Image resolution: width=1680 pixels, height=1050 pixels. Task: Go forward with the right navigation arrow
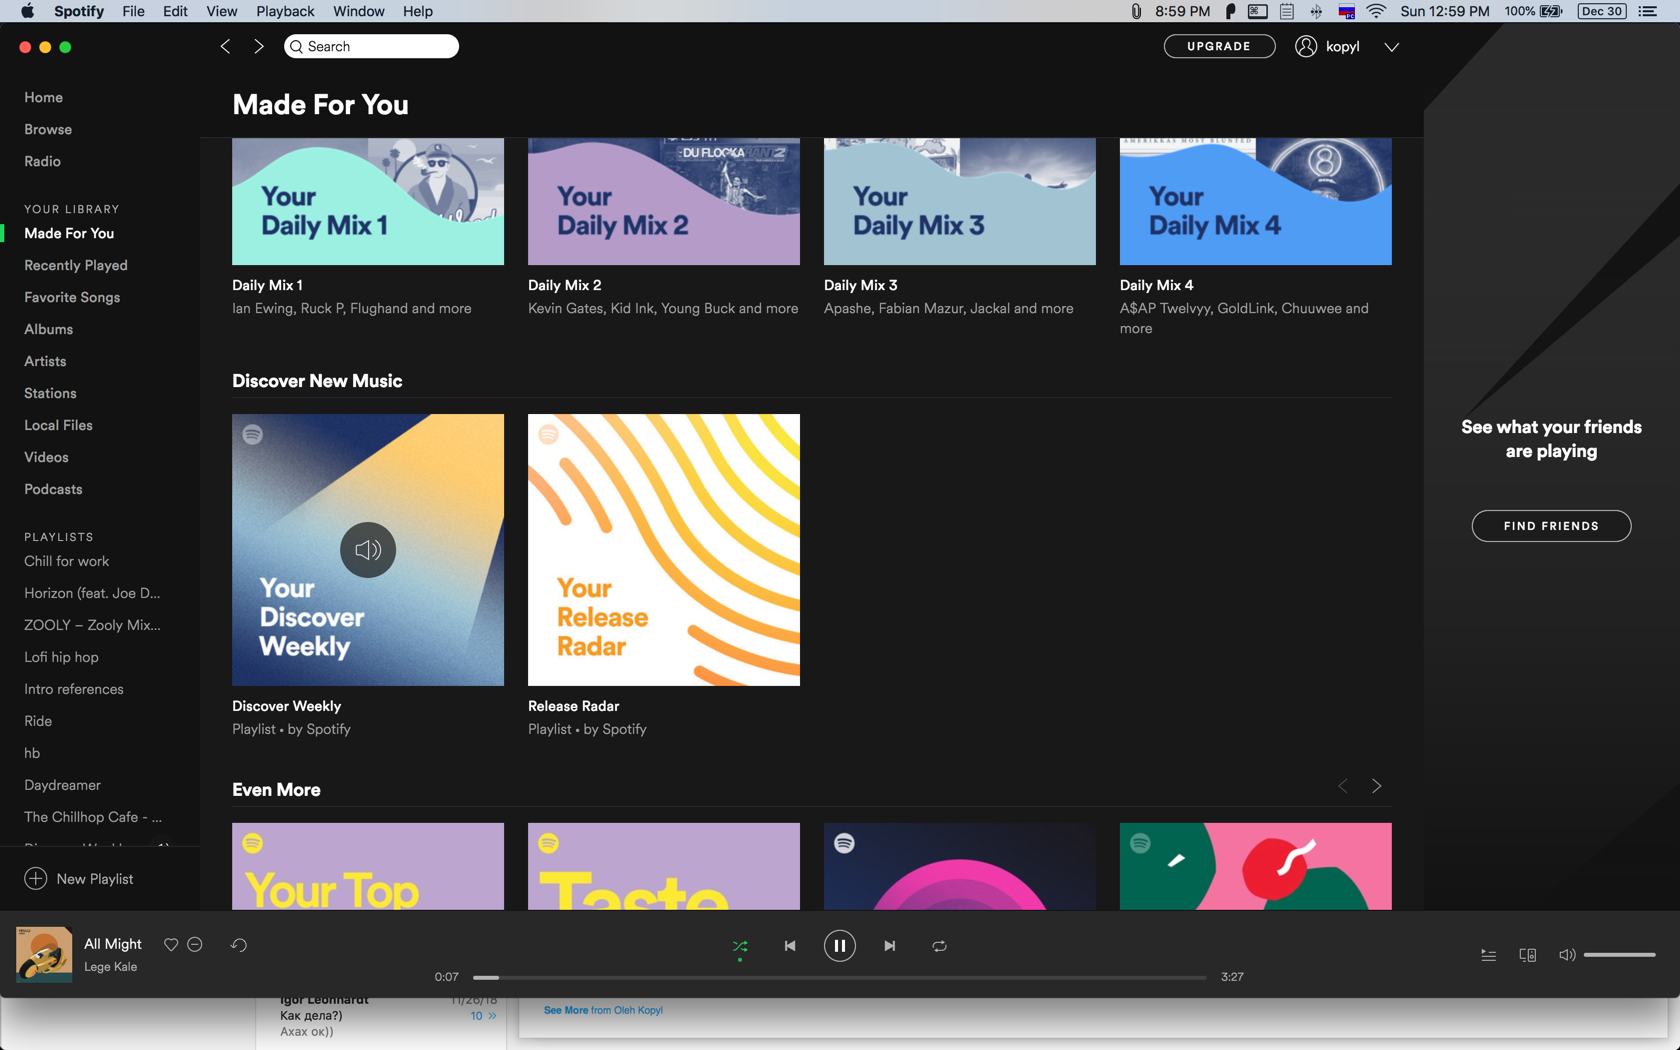259,46
